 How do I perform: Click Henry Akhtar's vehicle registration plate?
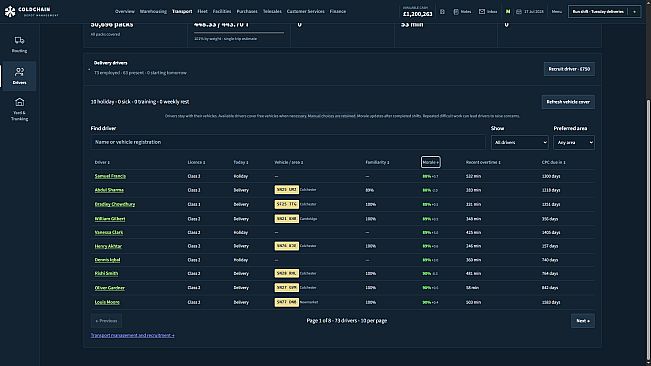[286, 246]
